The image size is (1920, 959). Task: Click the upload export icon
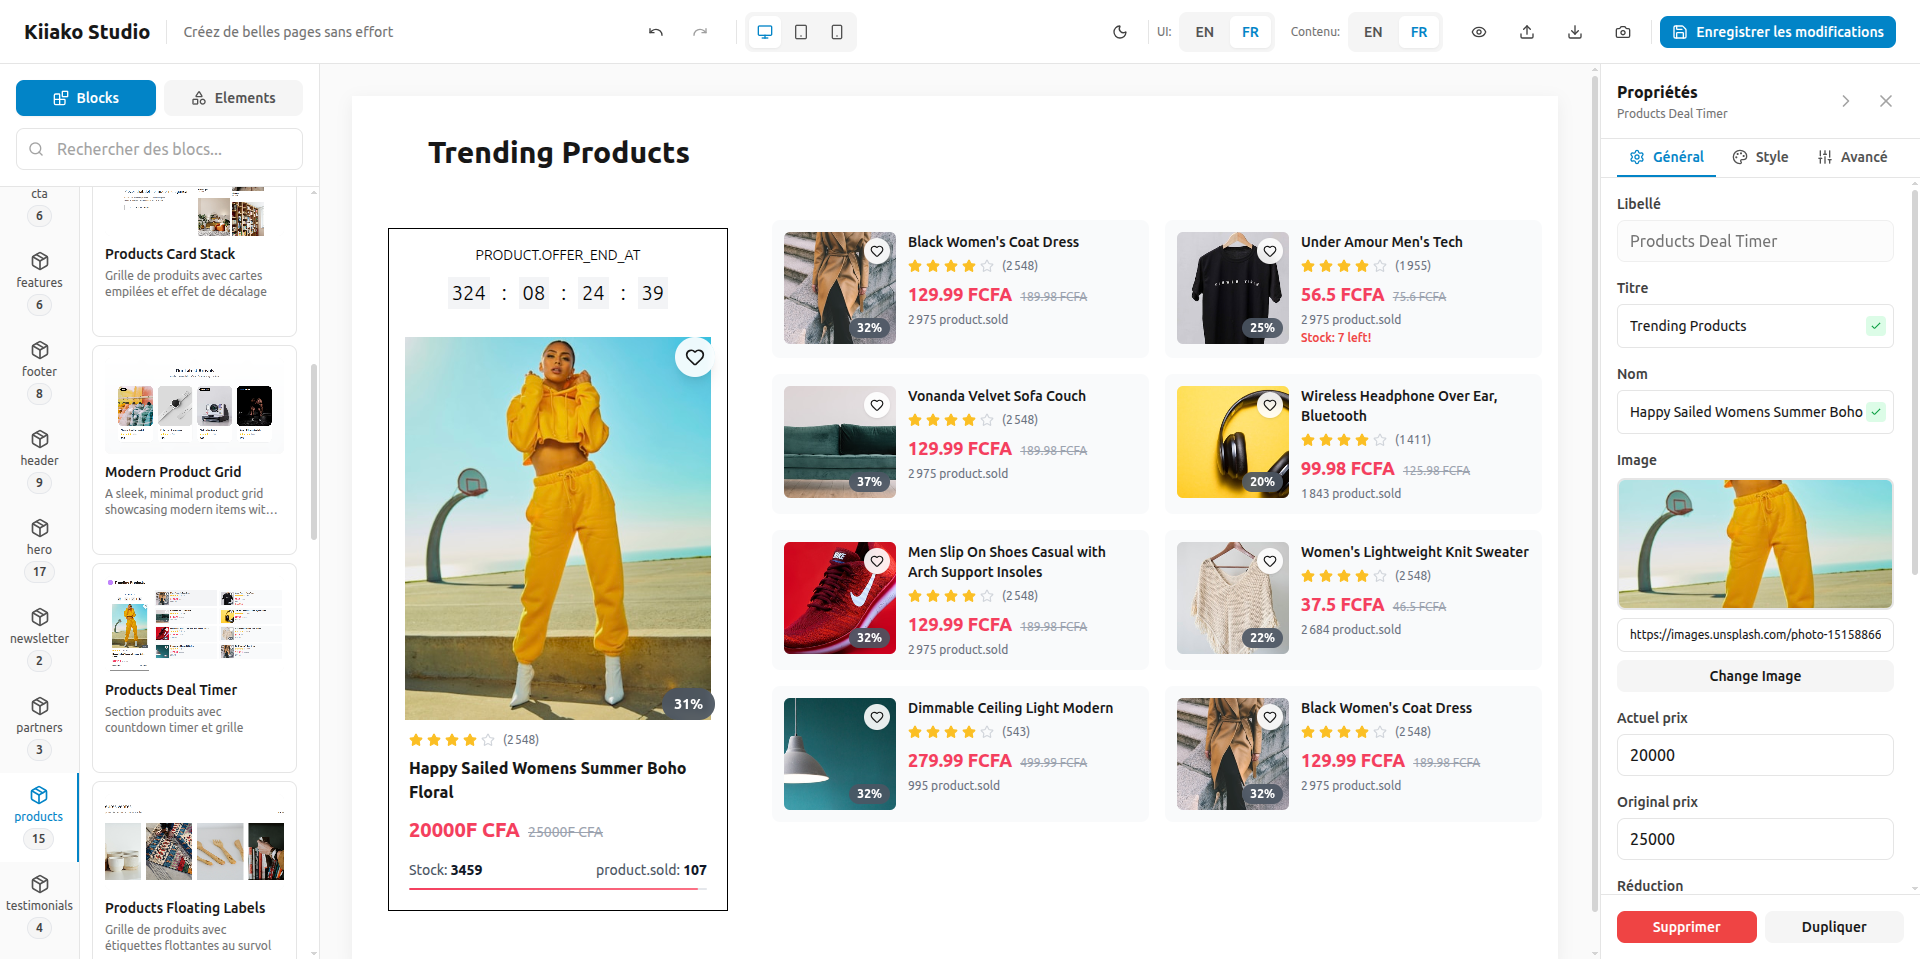click(1527, 32)
